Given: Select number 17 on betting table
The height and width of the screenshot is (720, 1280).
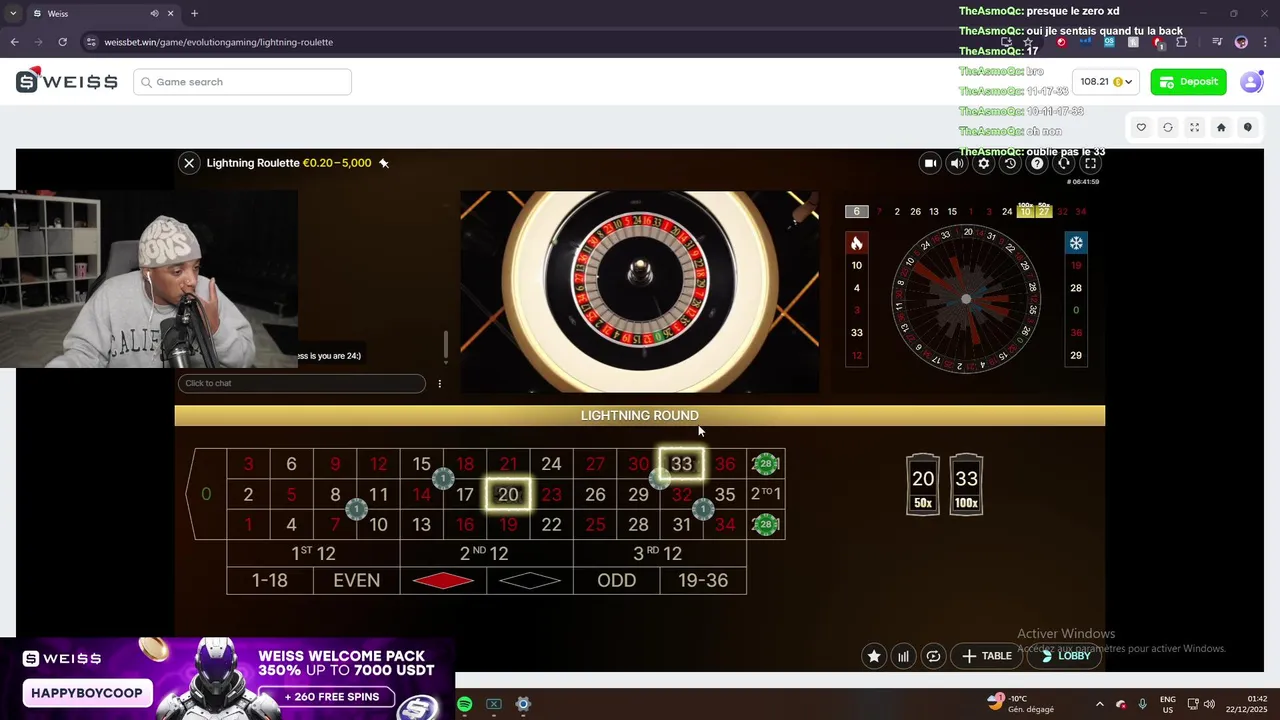Looking at the screenshot, I should 465,494.
